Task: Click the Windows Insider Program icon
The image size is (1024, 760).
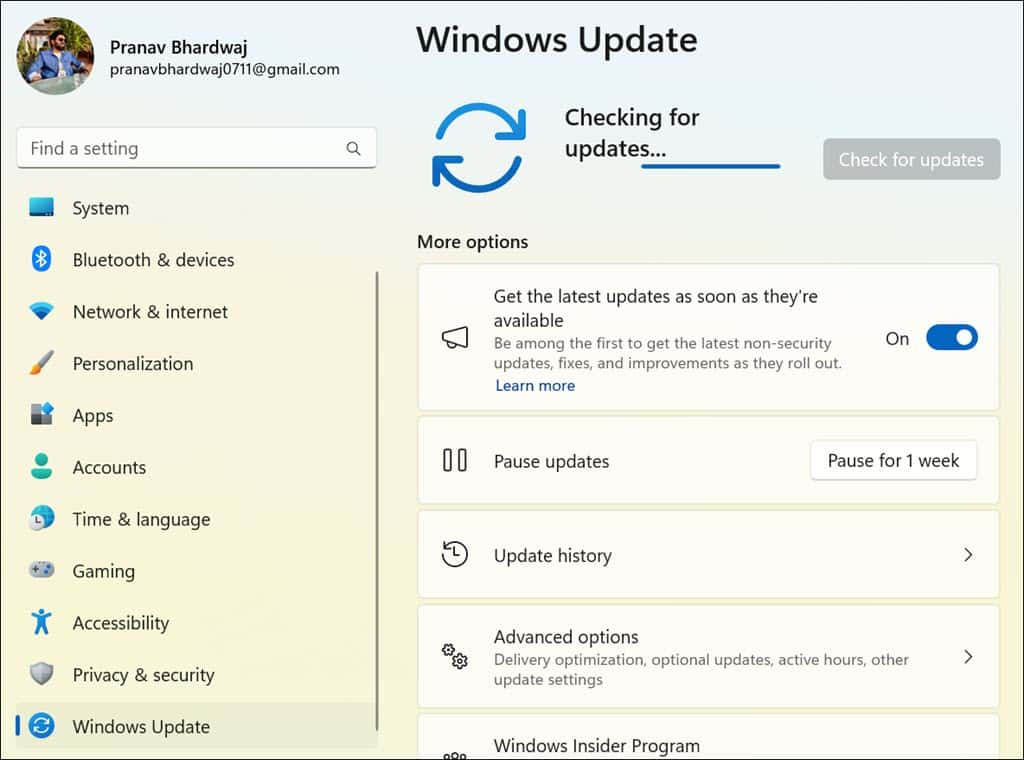Action: pyautogui.click(x=455, y=755)
